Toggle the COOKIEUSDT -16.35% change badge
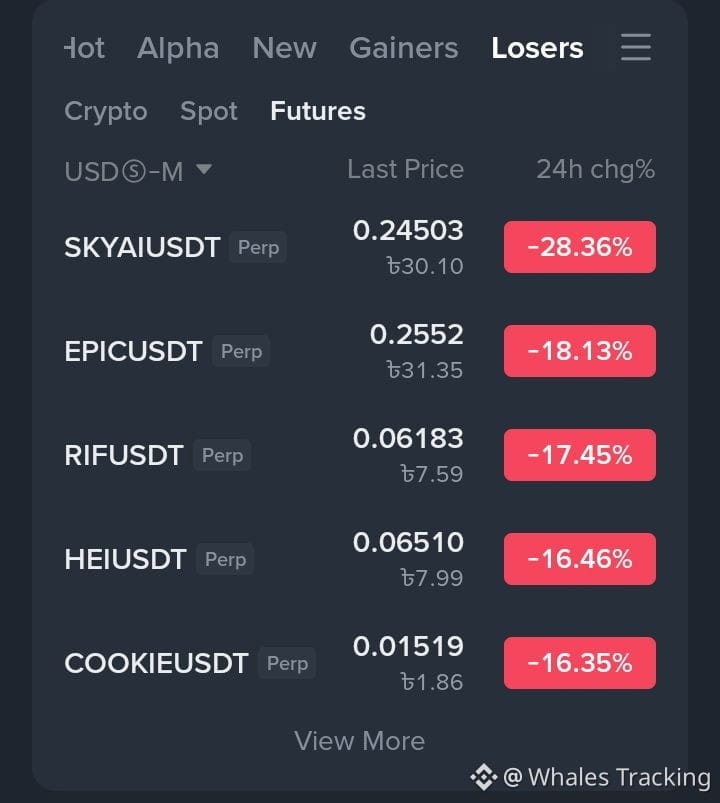Viewport: 720px width, 803px height. [x=580, y=663]
